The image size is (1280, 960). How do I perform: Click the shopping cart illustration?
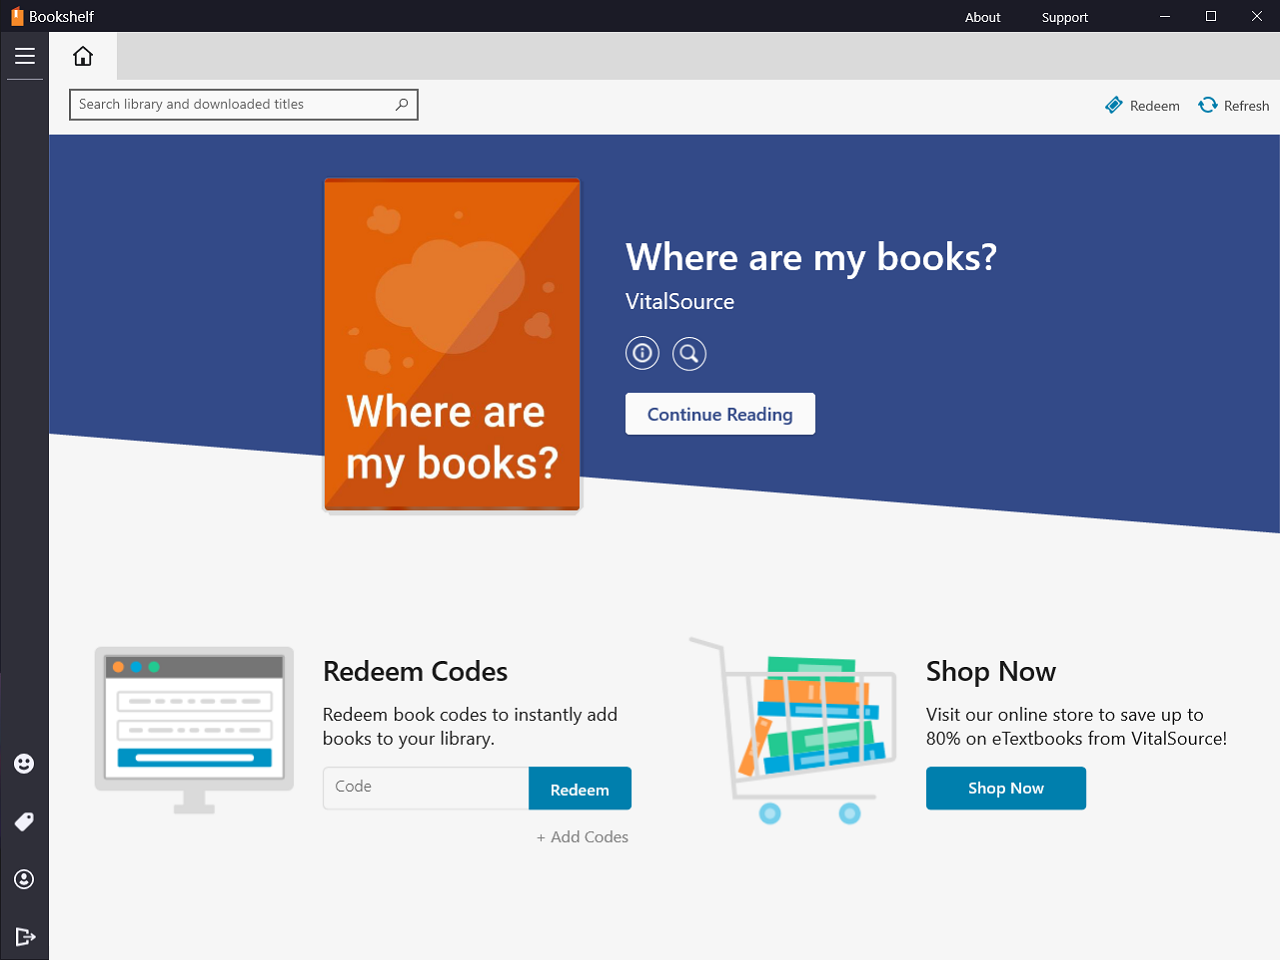[792, 730]
